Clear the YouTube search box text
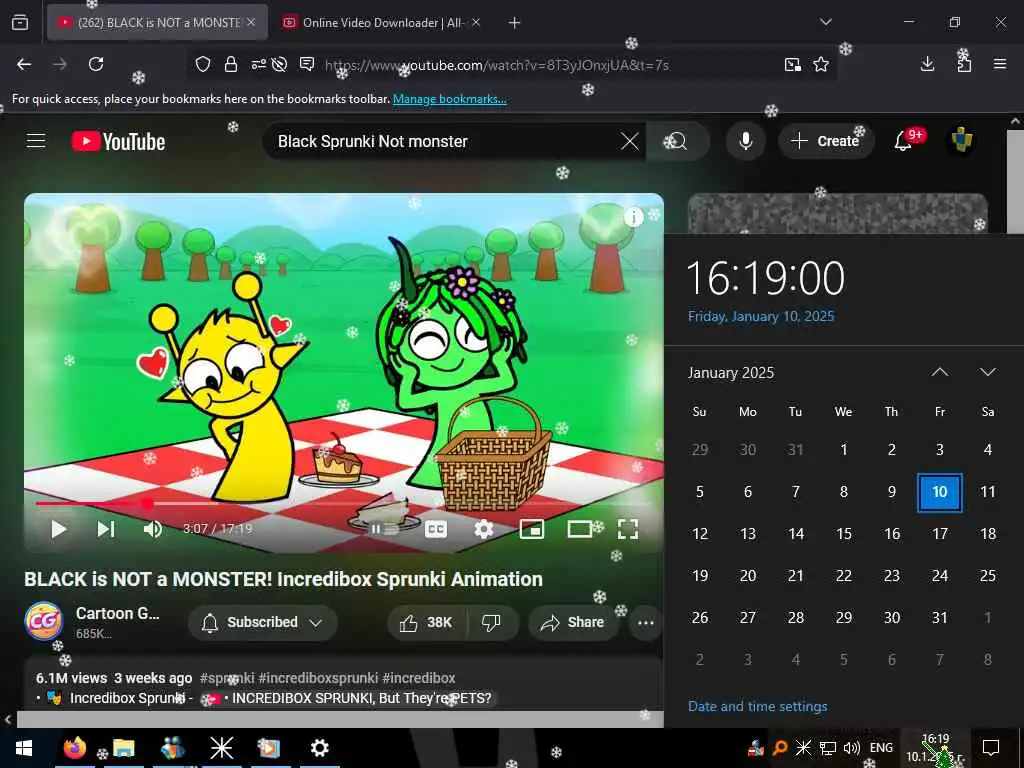Viewport: 1024px width, 768px height. [630, 141]
